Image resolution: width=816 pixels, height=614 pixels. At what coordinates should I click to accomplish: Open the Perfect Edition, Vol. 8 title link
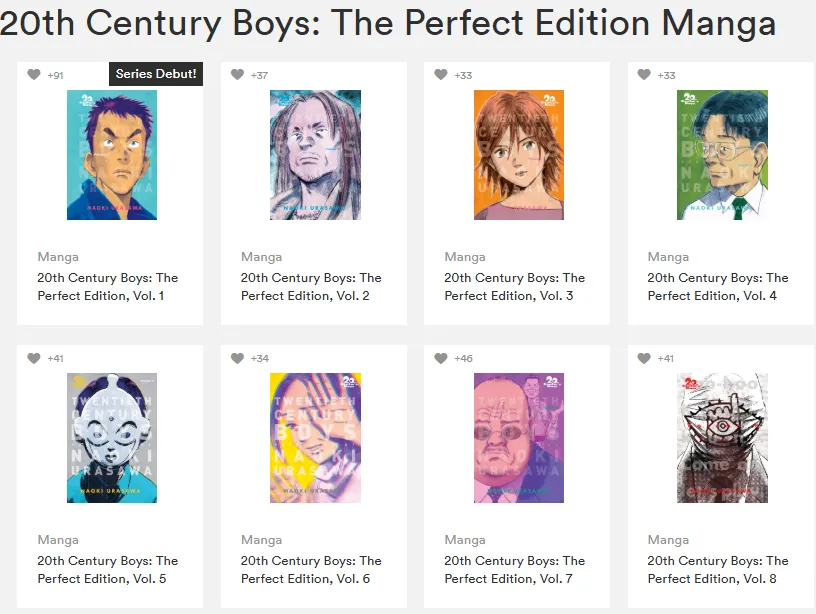pyautogui.click(x=718, y=570)
